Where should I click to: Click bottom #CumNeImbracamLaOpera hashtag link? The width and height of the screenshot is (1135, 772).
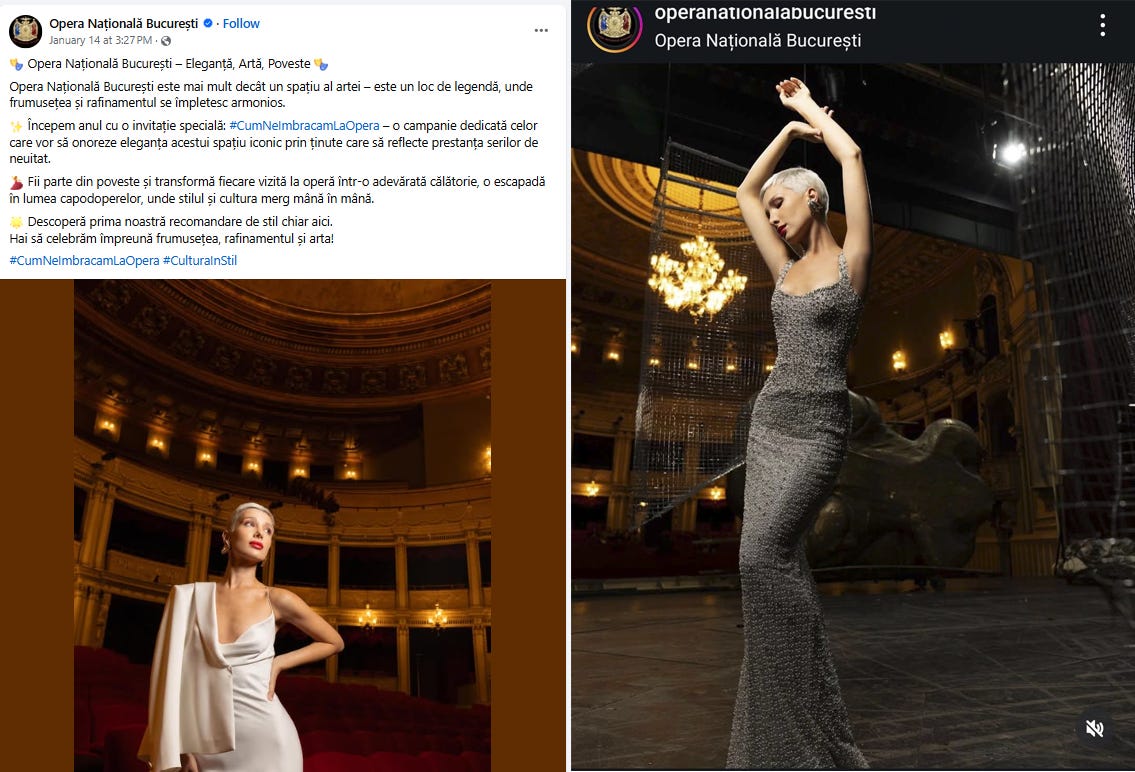(x=85, y=260)
